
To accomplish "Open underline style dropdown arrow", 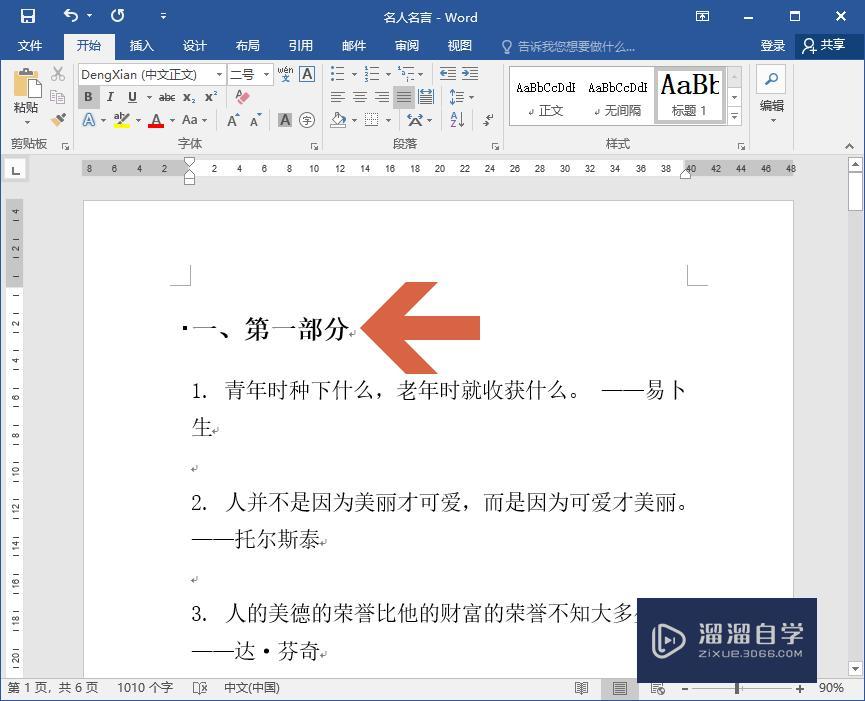I will coord(149,98).
